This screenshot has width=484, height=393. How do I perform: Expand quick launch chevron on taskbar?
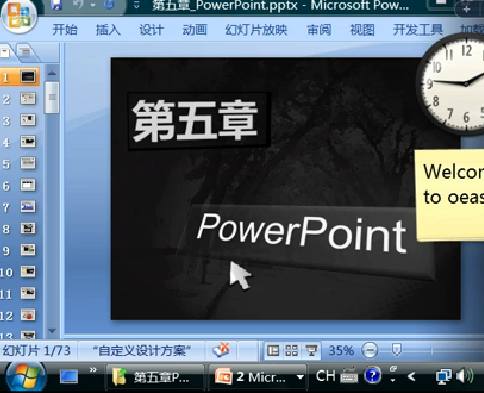point(93,370)
